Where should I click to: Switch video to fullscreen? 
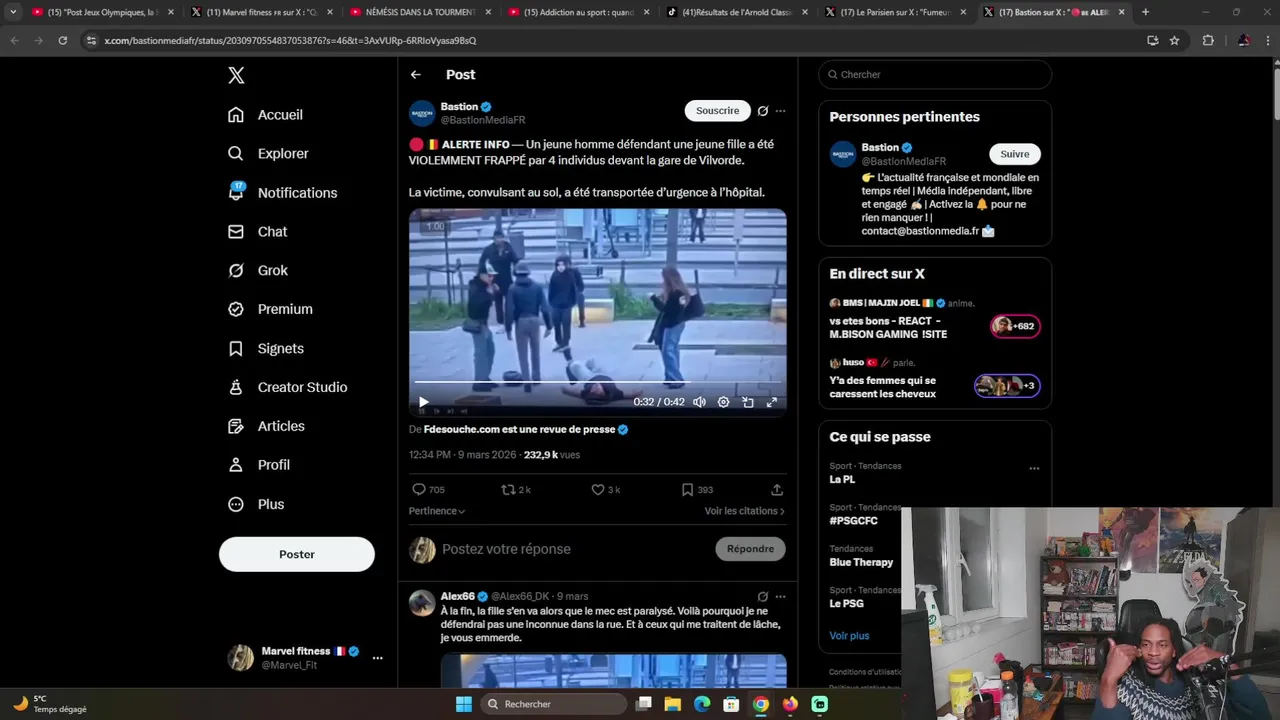click(x=772, y=402)
